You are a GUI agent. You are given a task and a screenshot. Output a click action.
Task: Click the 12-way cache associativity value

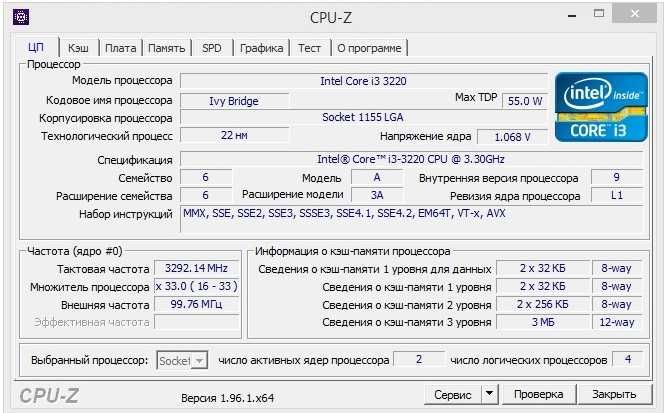point(617,322)
